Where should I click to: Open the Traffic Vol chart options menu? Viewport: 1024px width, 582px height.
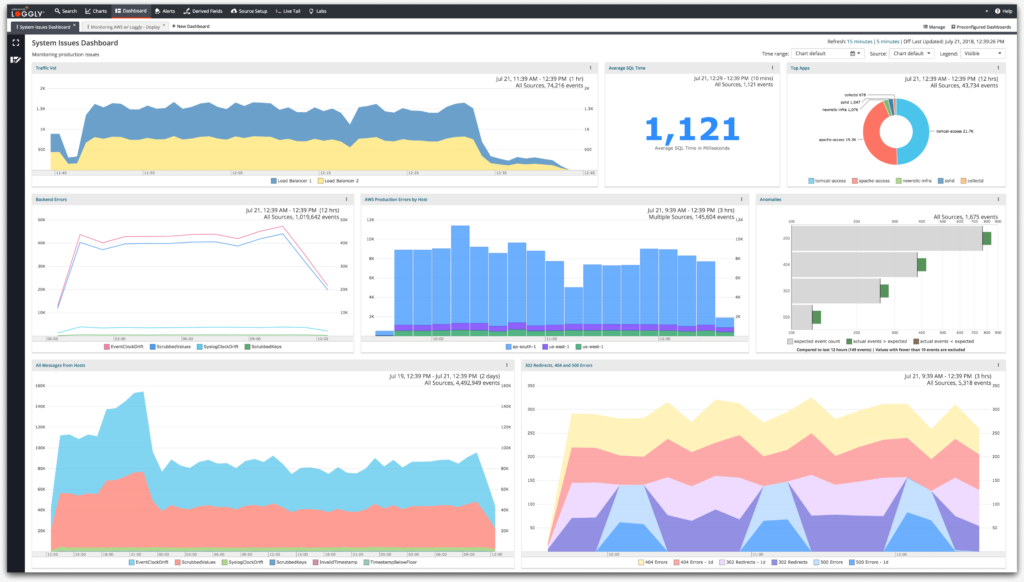[590, 68]
